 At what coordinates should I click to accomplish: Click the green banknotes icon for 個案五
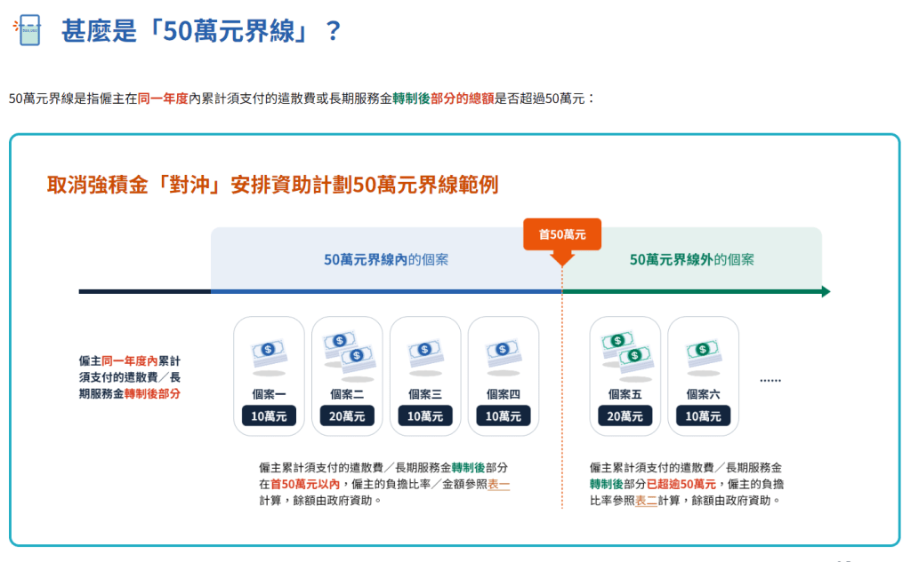point(625,349)
